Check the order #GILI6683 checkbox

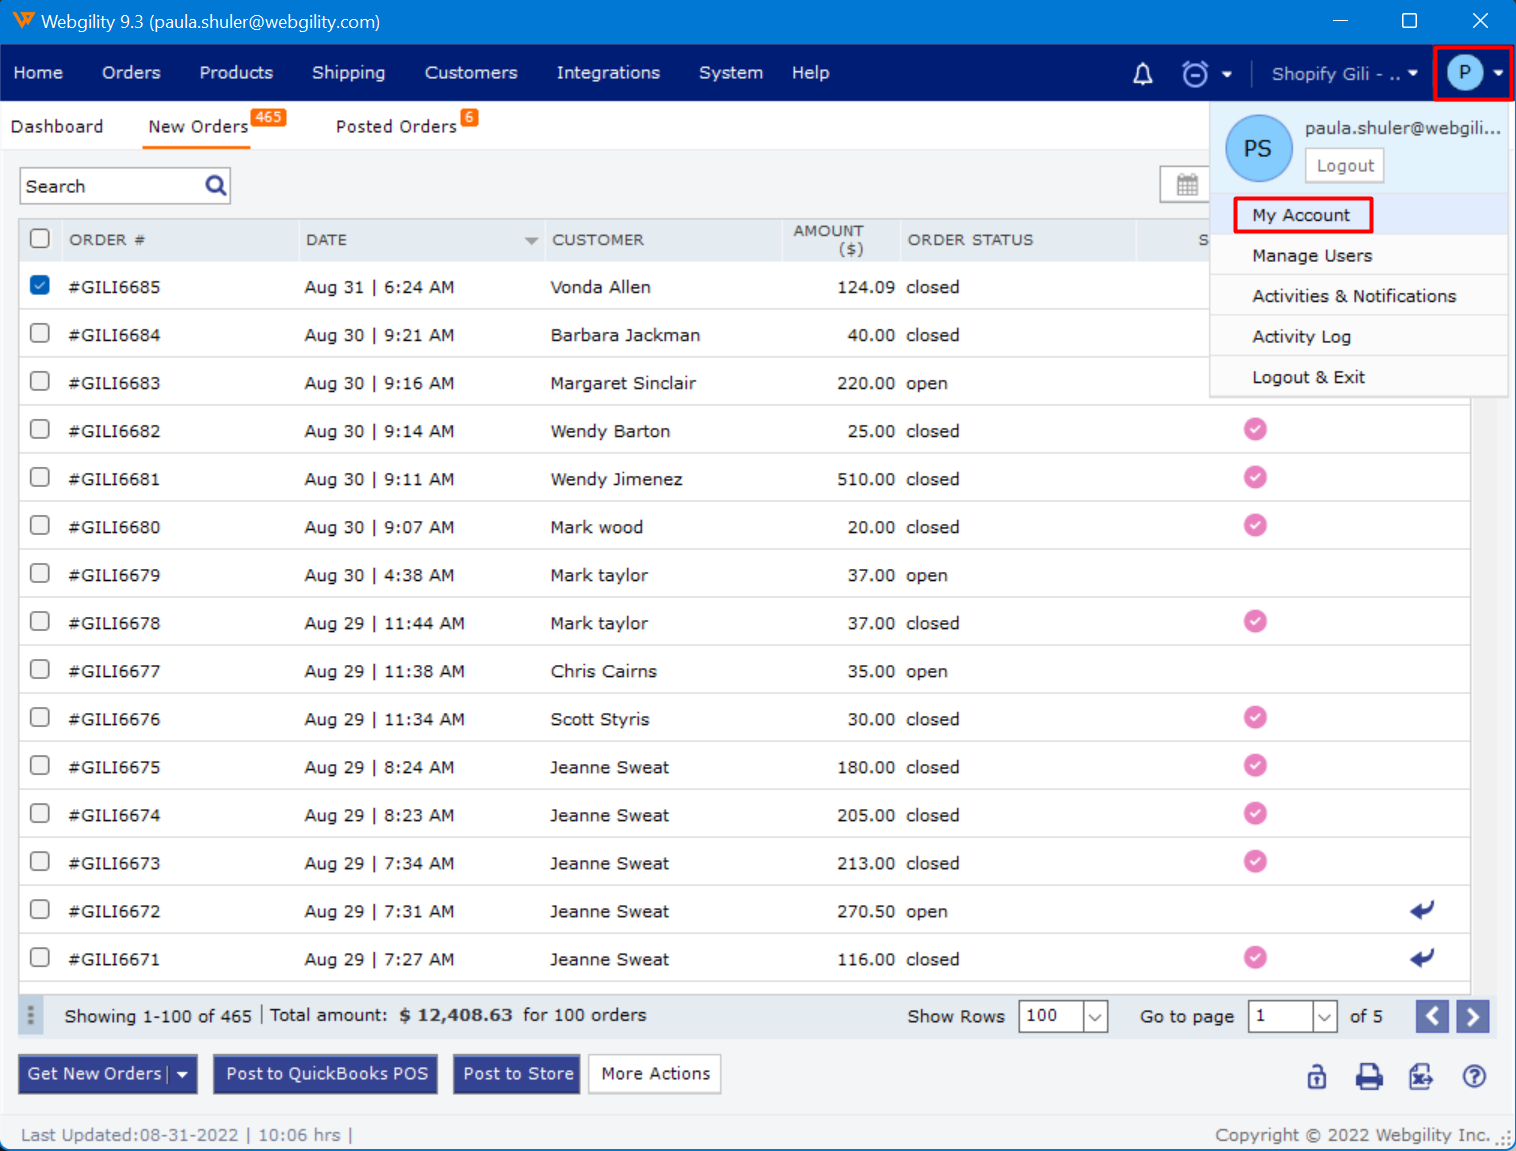click(x=40, y=381)
